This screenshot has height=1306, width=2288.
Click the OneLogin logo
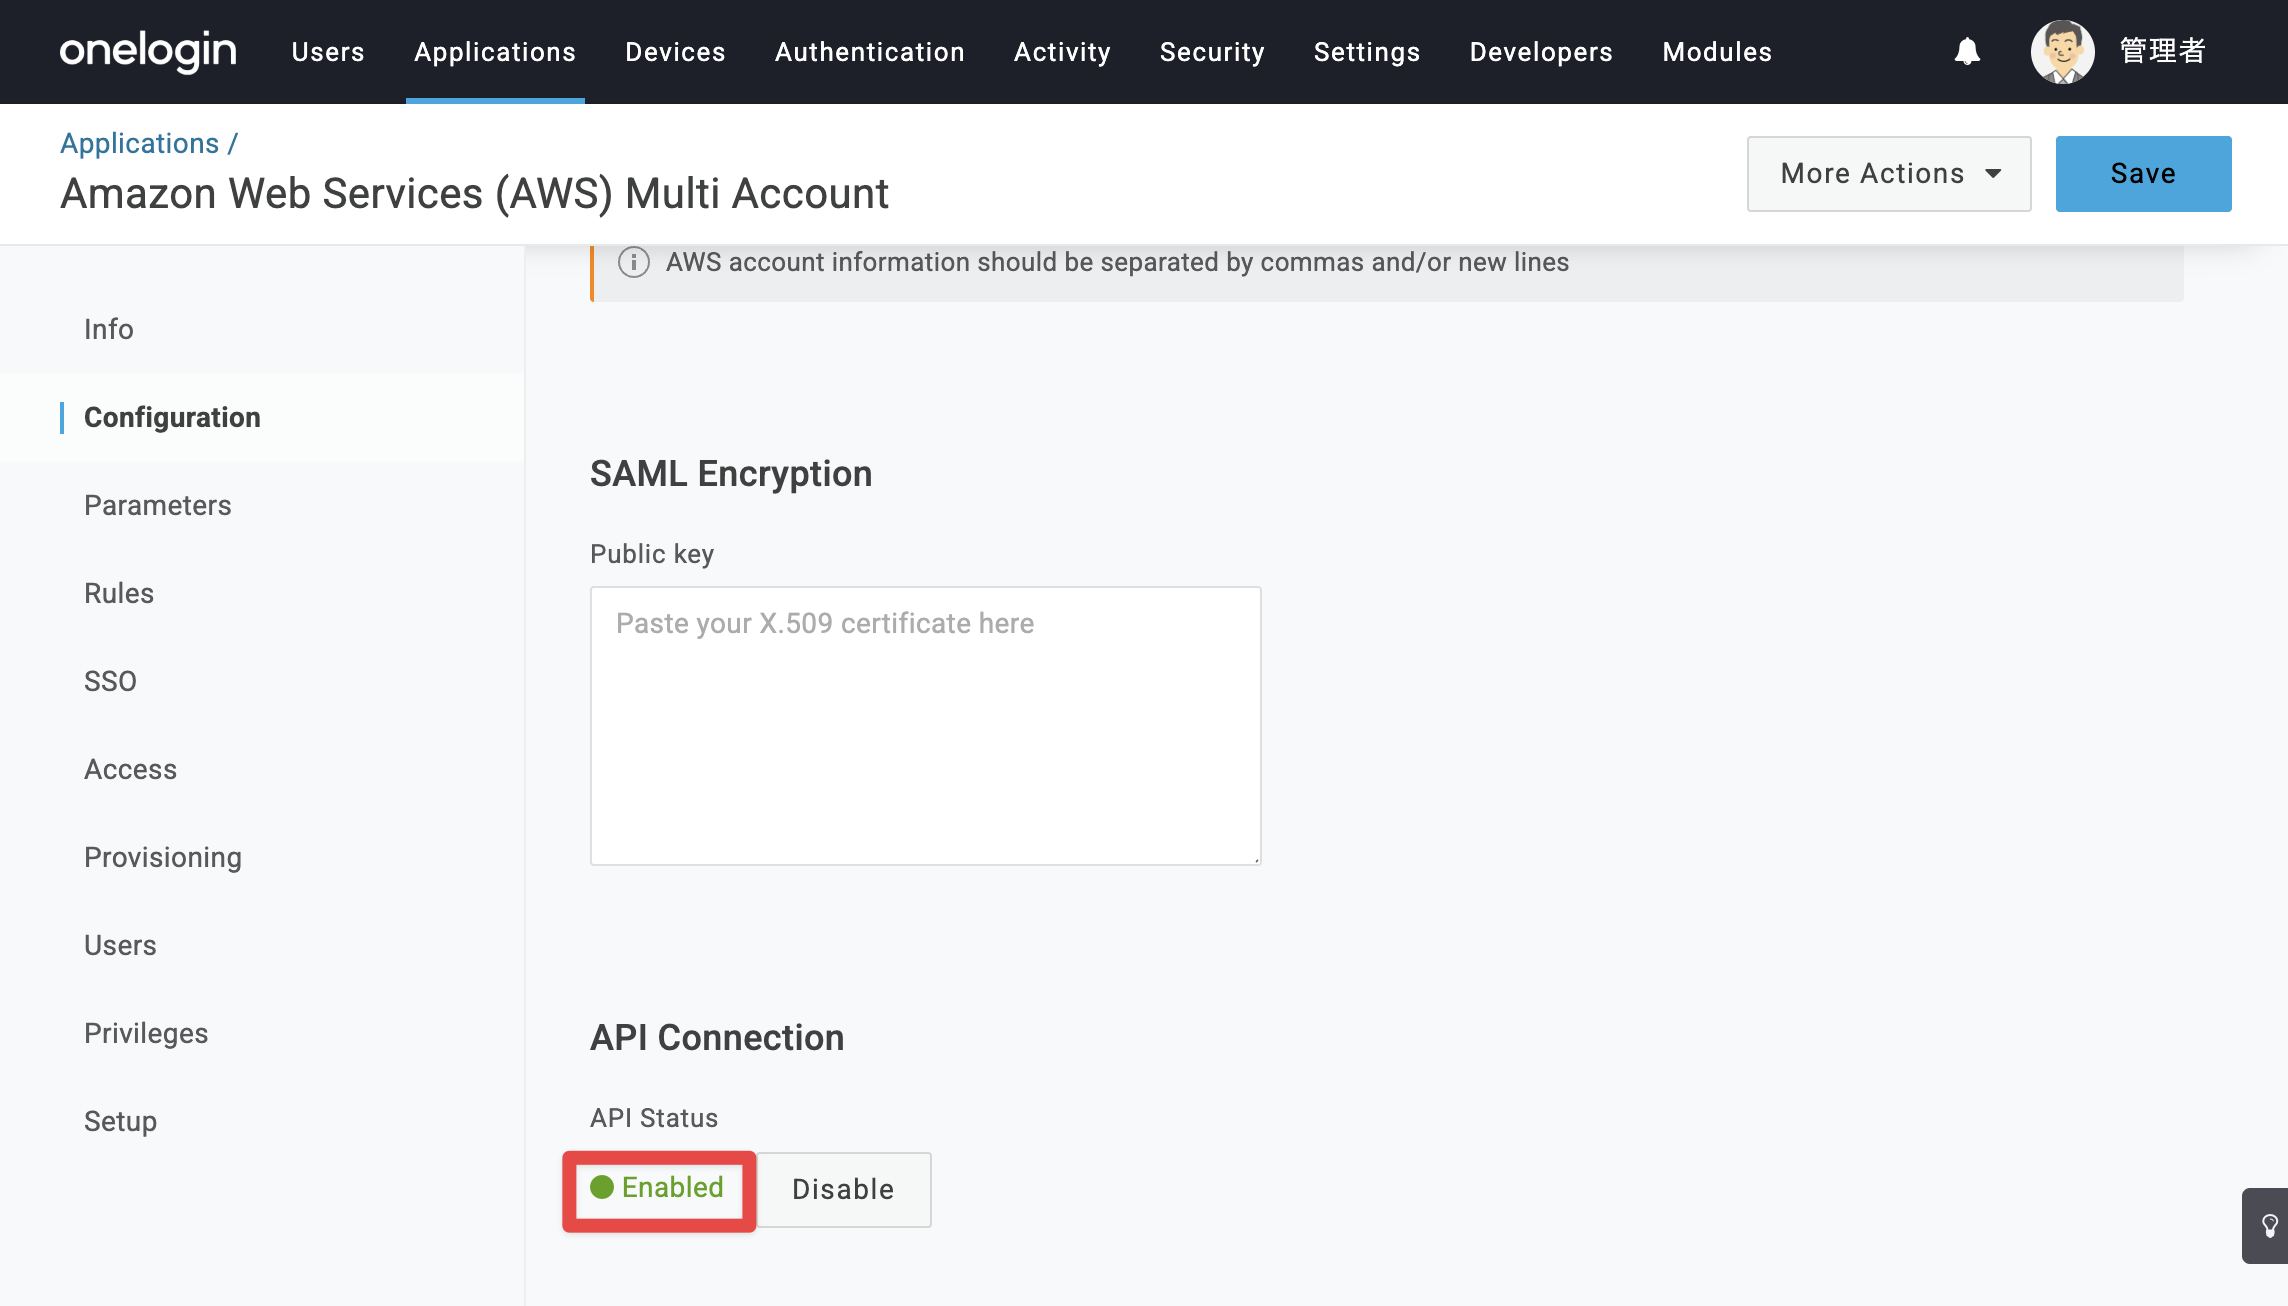148,51
